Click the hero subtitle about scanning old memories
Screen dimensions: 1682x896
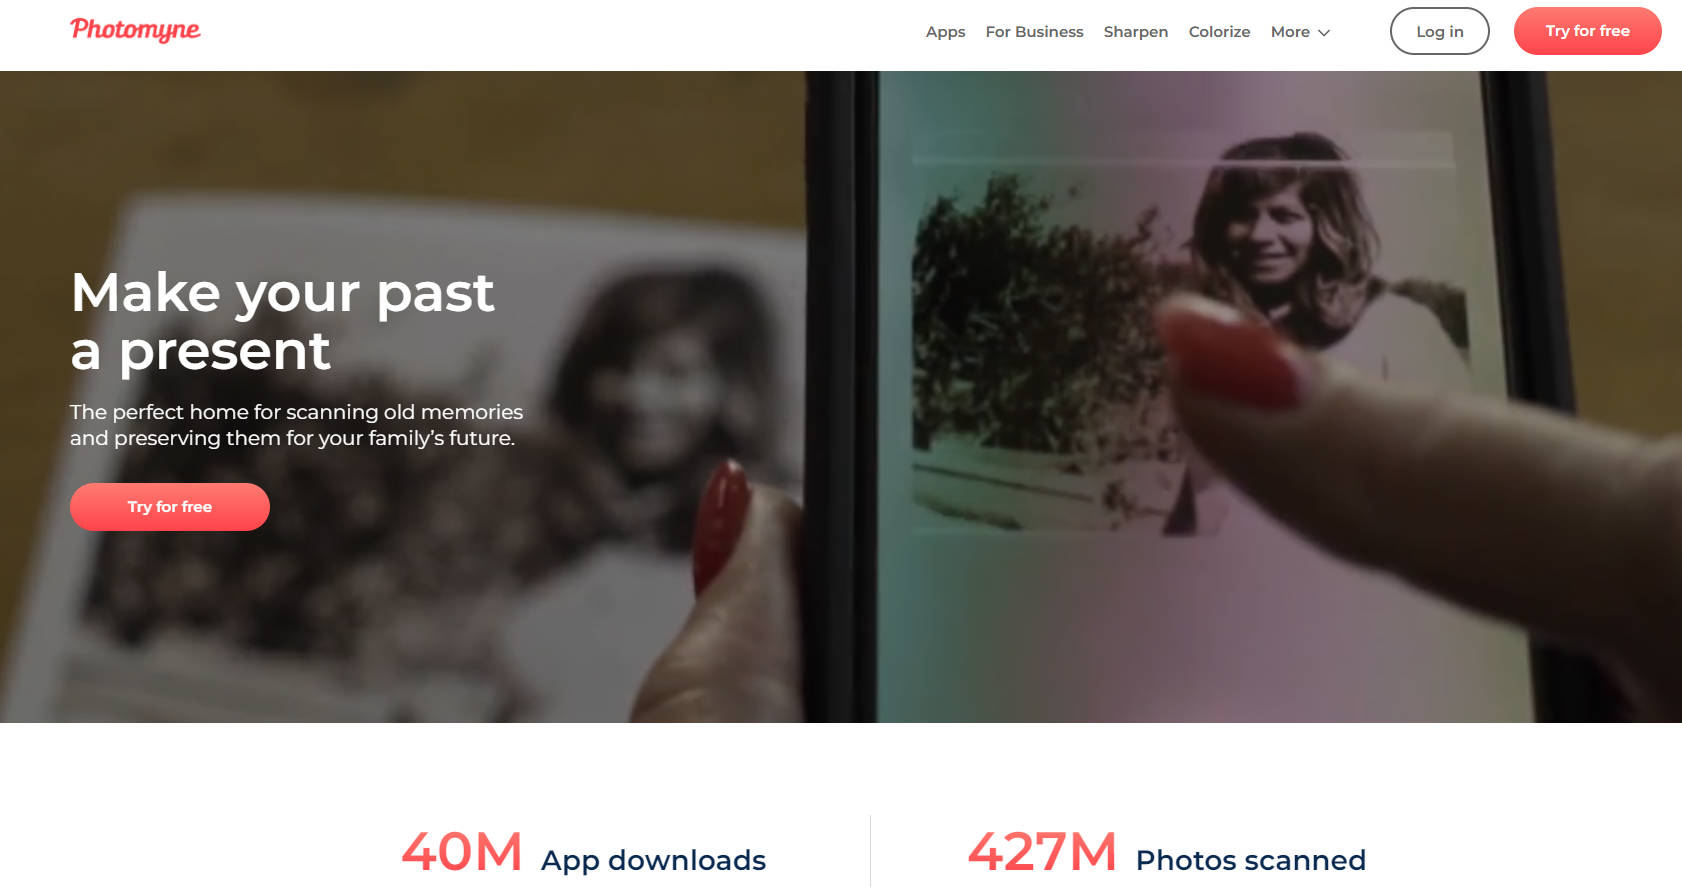tap(296, 425)
